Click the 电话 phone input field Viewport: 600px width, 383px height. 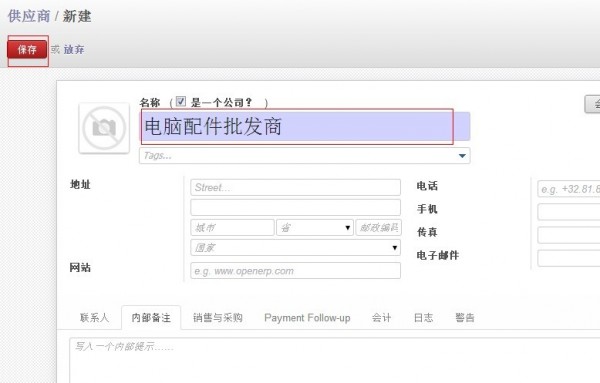[x=569, y=189]
